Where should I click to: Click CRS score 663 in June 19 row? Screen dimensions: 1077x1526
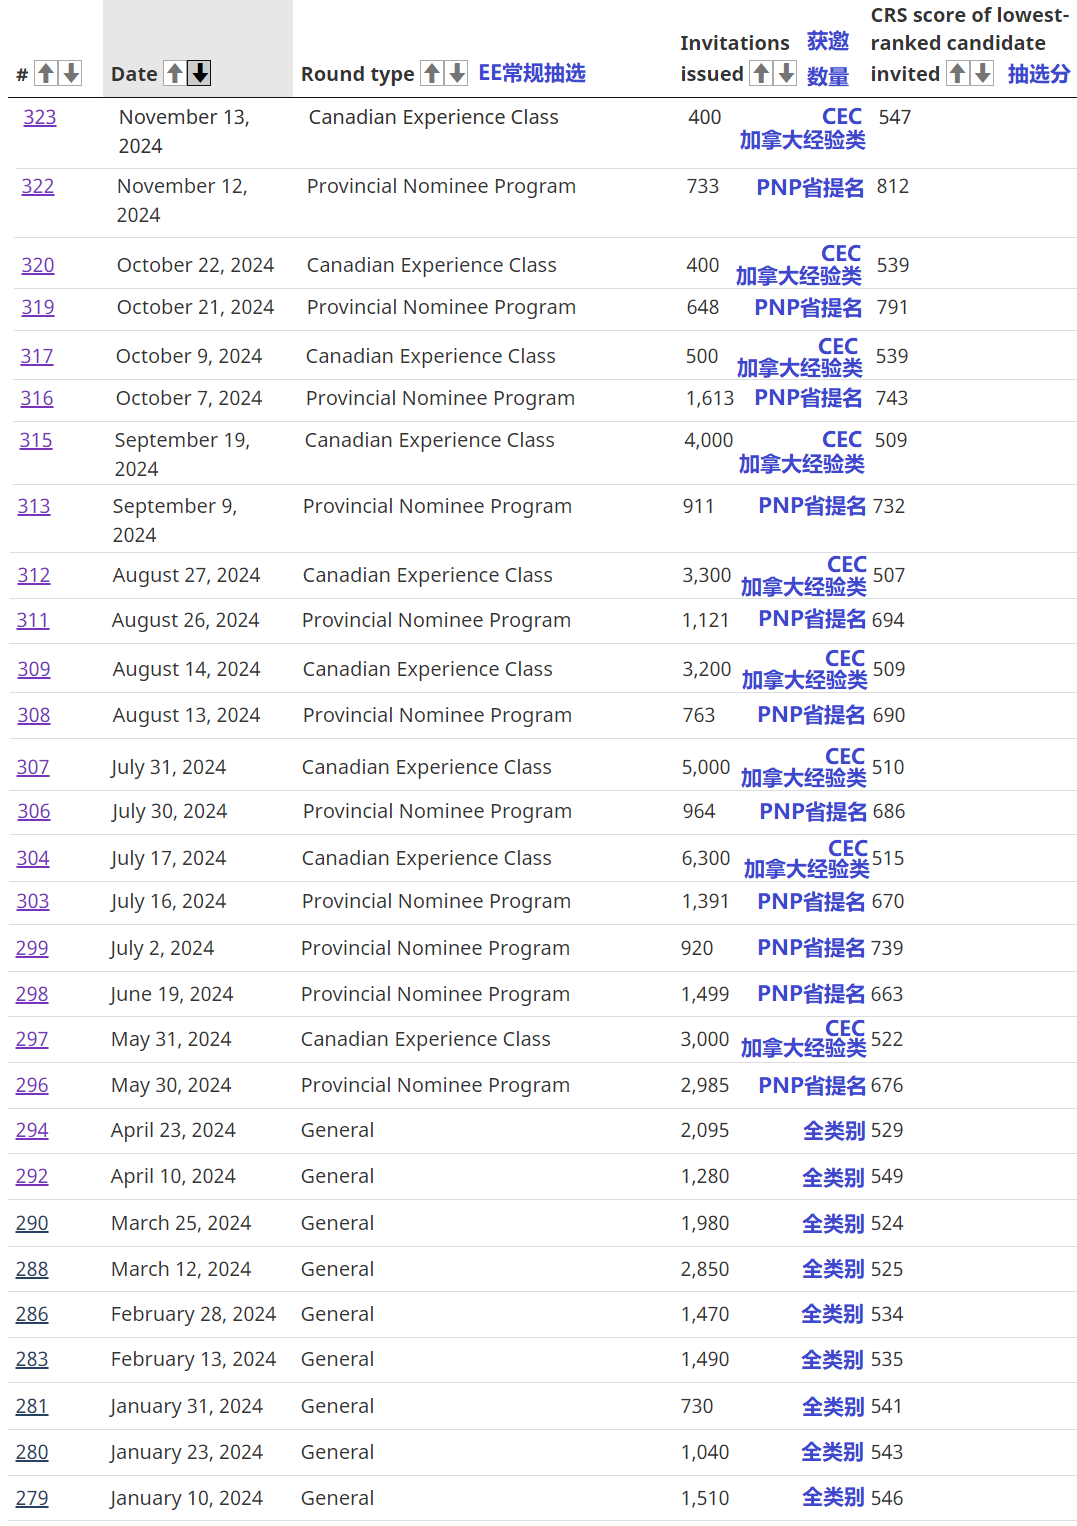pyautogui.click(x=887, y=994)
